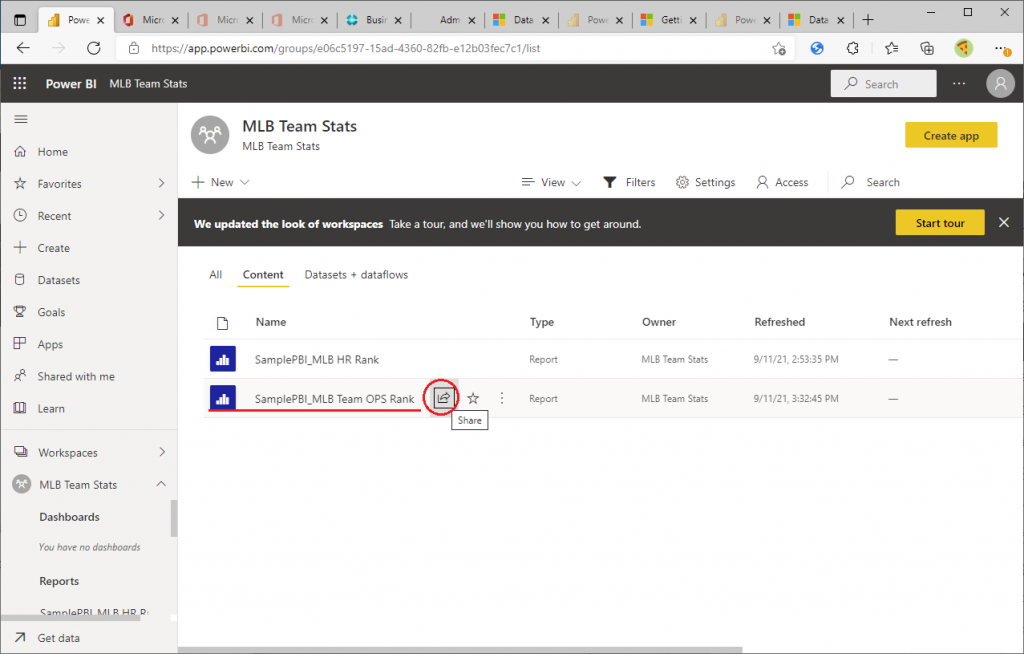Dismiss the workspace tour banner
Viewport: 1024px width, 654px height.
coord(1004,222)
